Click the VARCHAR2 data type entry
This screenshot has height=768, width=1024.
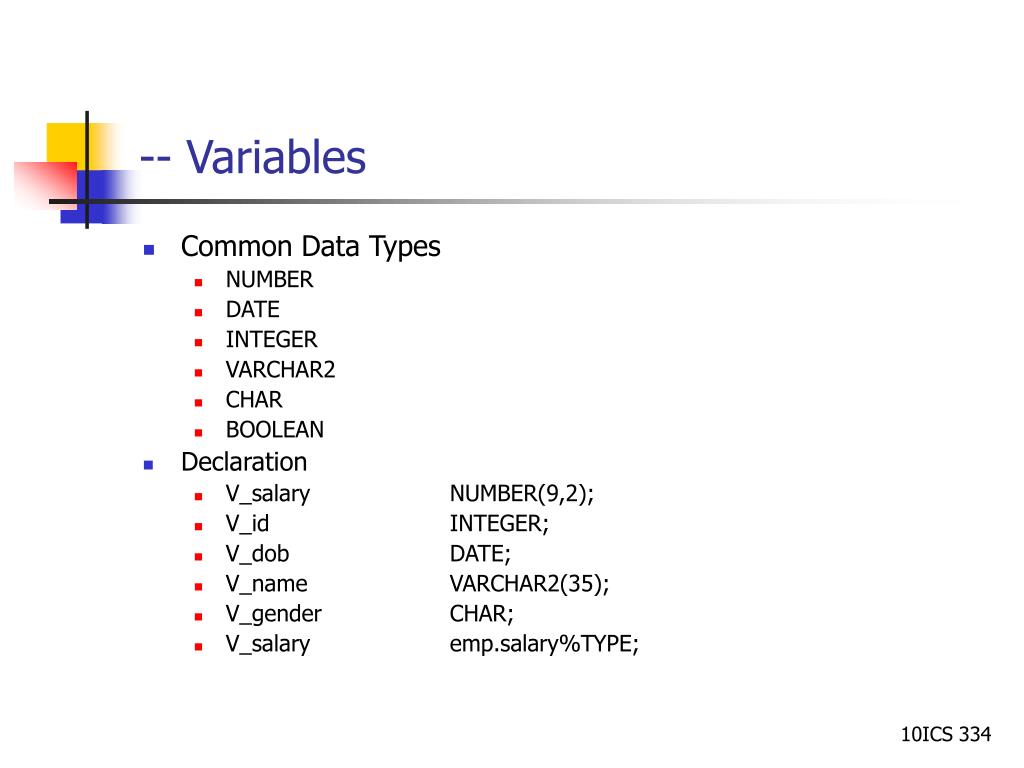tap(281, 370)
